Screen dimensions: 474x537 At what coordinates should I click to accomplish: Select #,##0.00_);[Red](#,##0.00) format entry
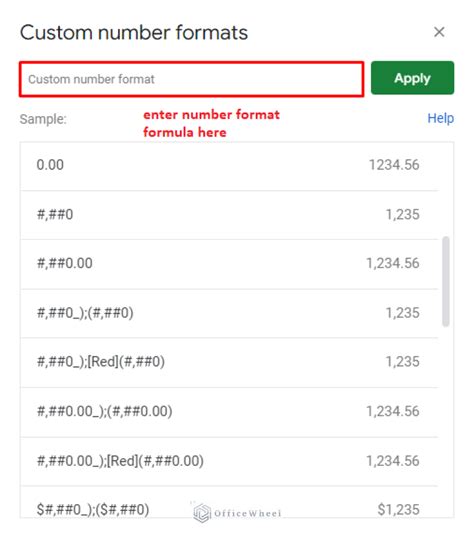[229, 461]
